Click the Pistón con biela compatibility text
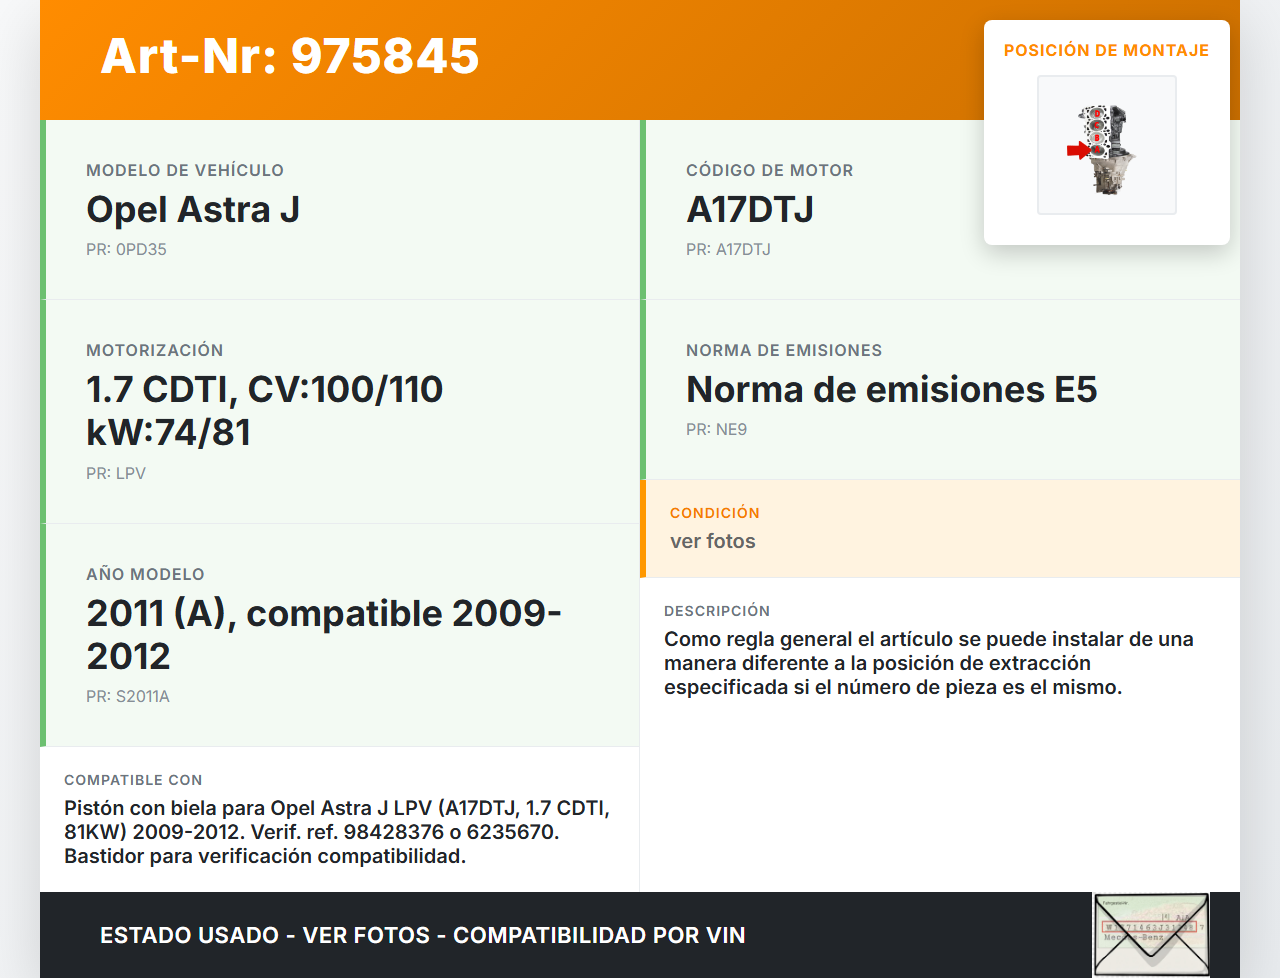The image size is (1280, 978). [336, 832]
